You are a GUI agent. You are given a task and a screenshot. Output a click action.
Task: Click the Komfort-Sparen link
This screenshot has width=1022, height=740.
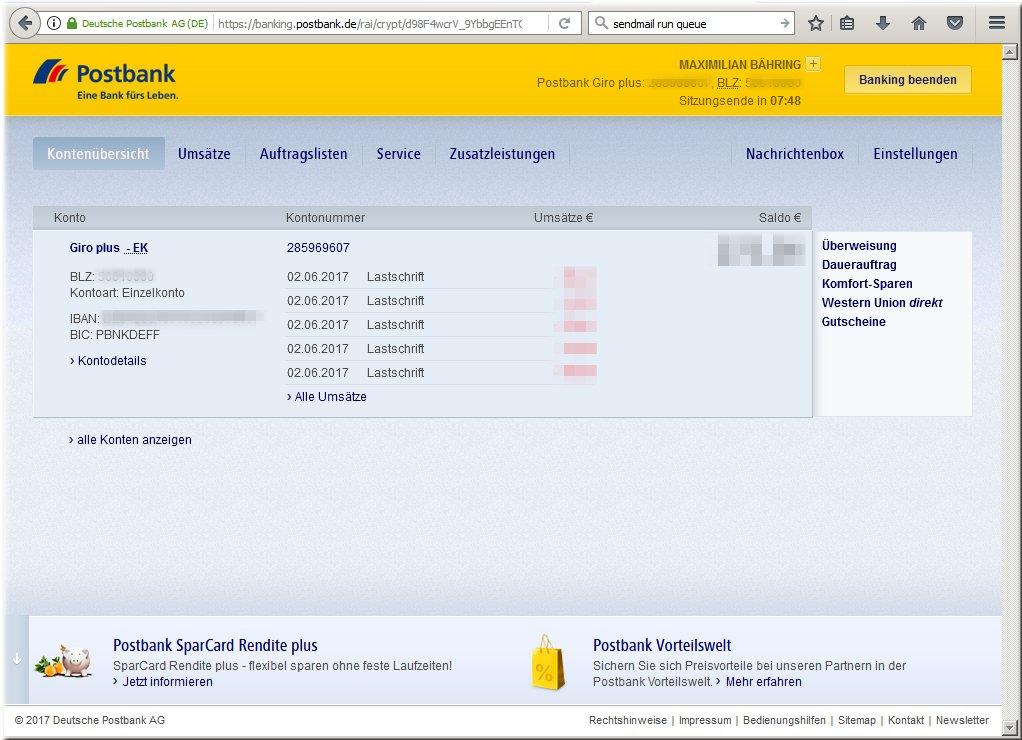click(867, 284)
